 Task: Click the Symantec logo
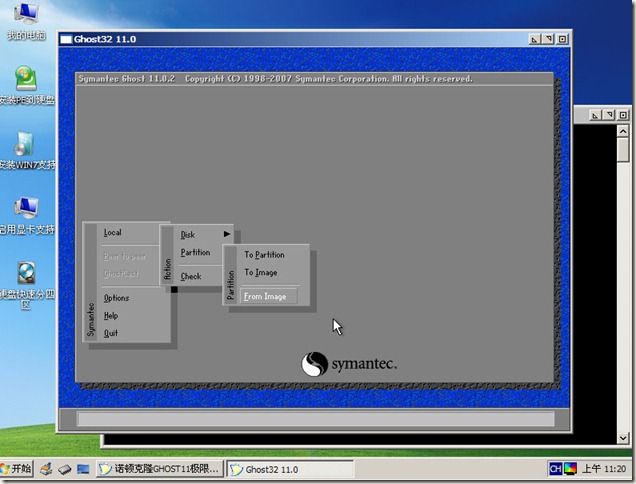point(349,364)
